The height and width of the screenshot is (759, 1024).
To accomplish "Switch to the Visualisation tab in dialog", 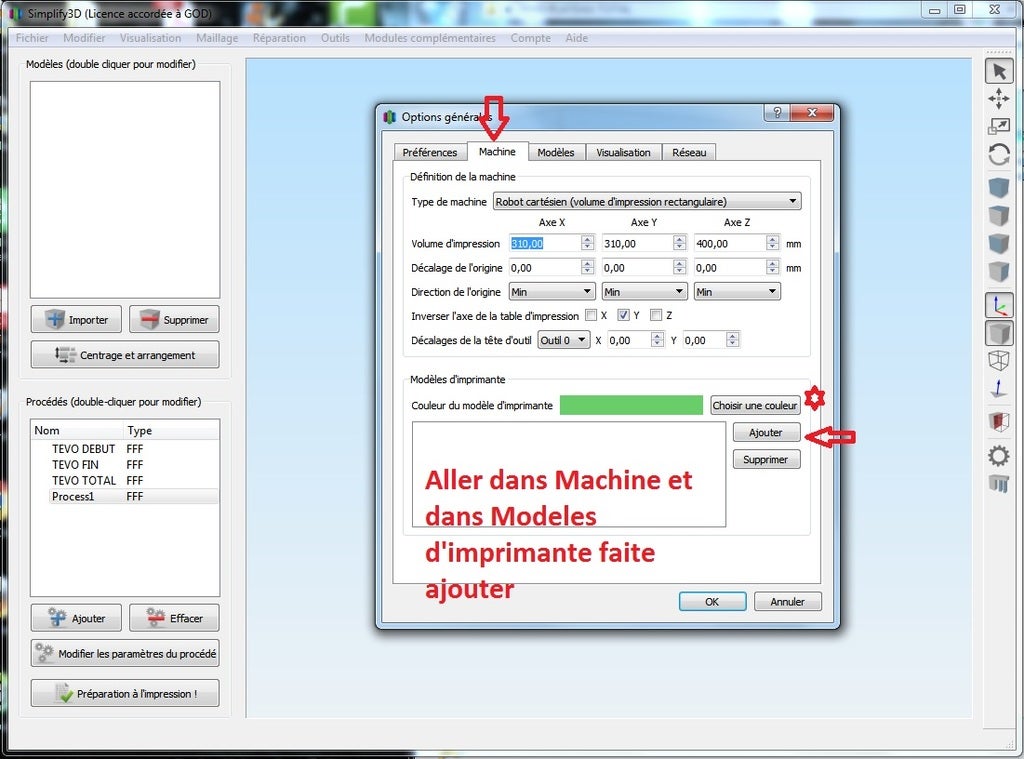I will tap(623, 152).
